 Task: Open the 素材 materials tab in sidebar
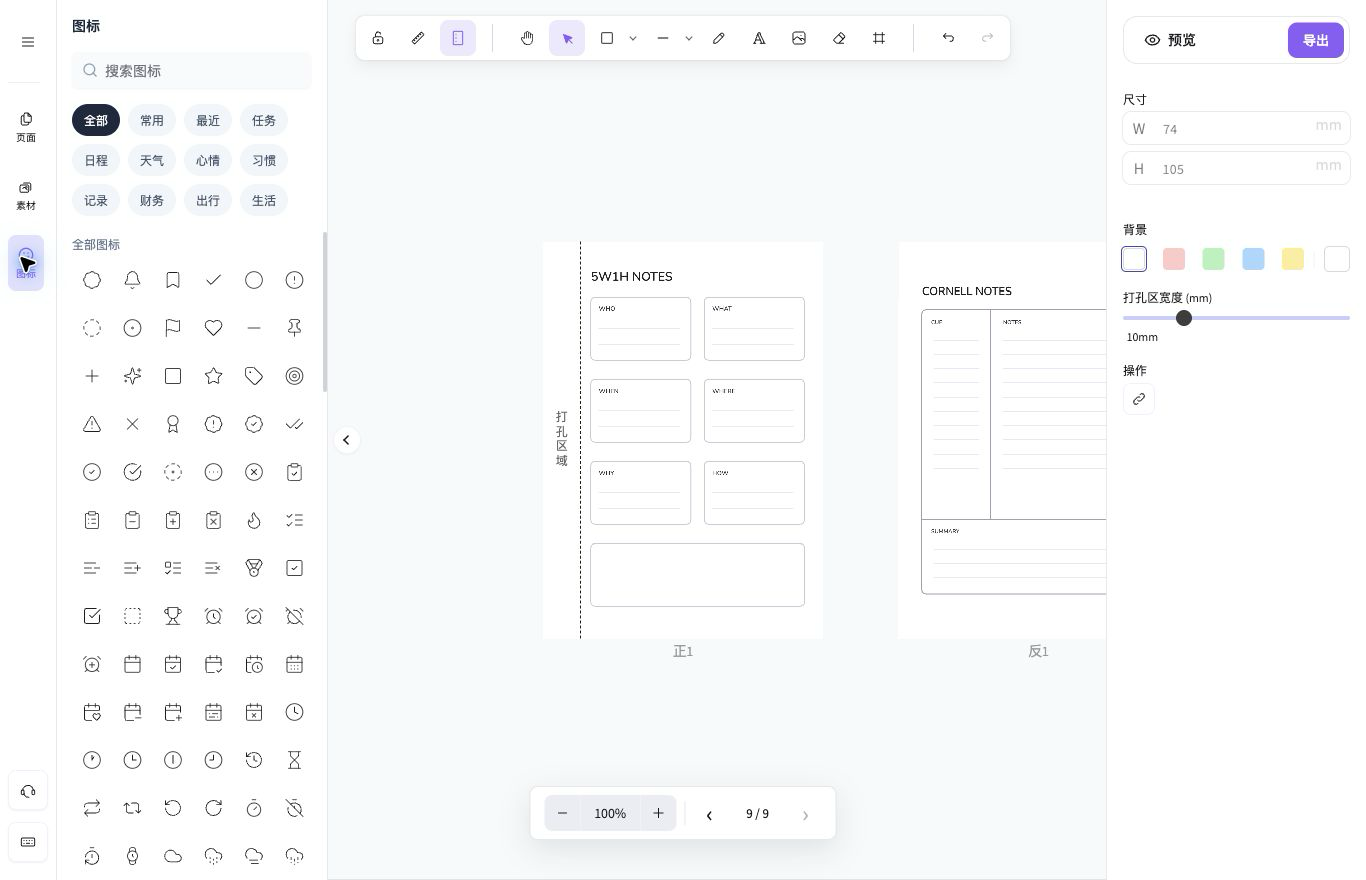[x=26, y=195]
